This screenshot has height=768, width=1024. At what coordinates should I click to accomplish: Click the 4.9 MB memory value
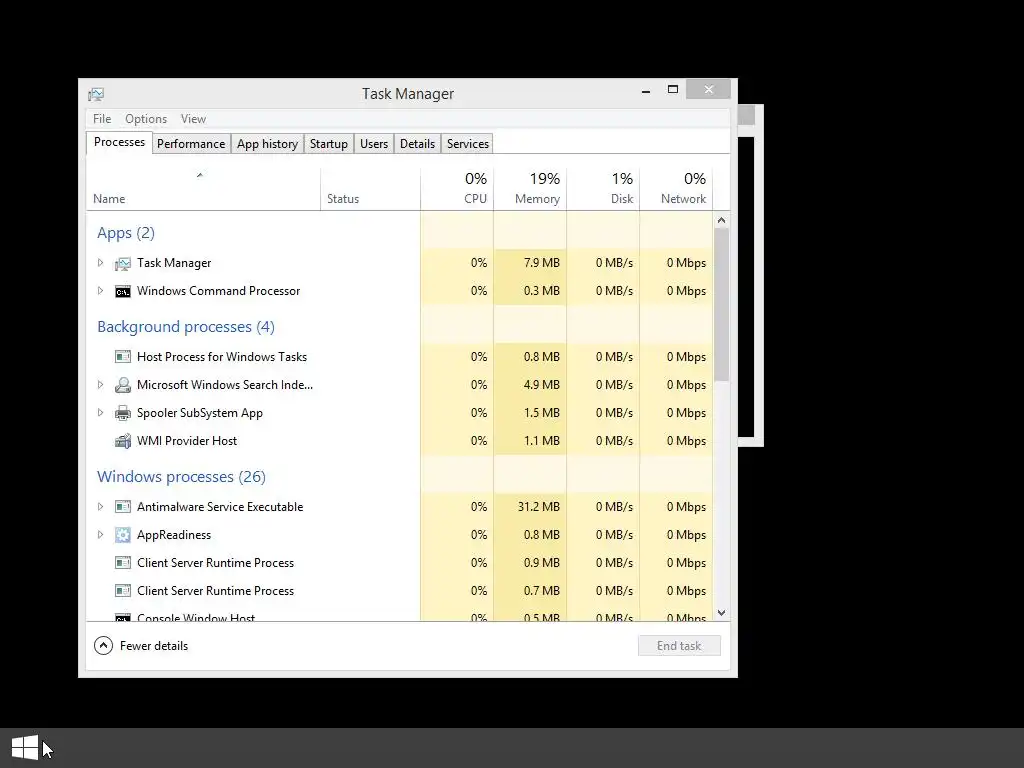pos(541,385)
